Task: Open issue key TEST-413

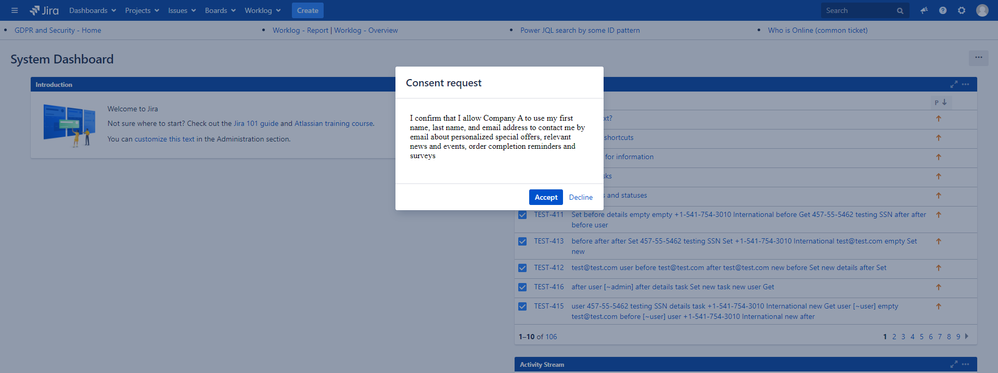Action: (x=549, y=241)
